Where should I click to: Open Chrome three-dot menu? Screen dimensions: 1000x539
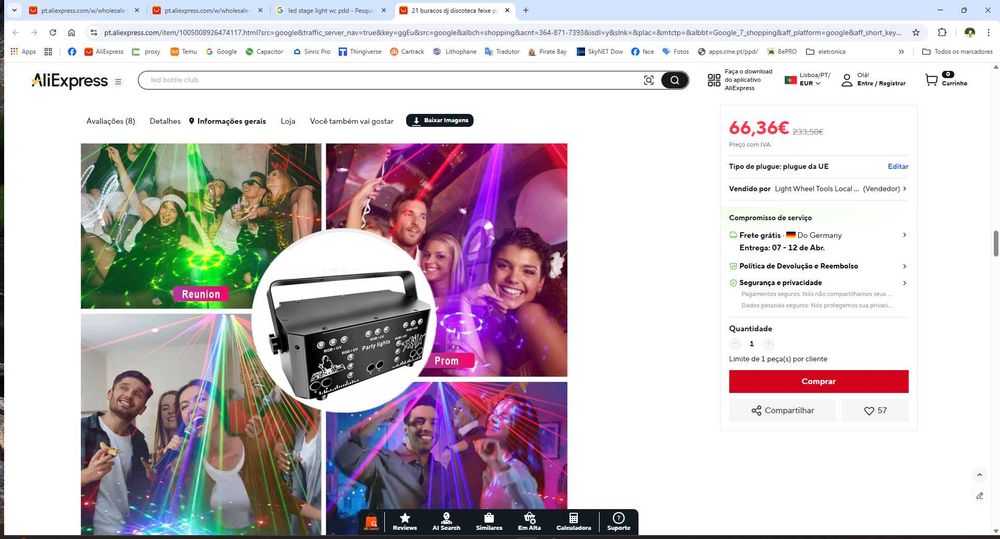pos(989,33)
